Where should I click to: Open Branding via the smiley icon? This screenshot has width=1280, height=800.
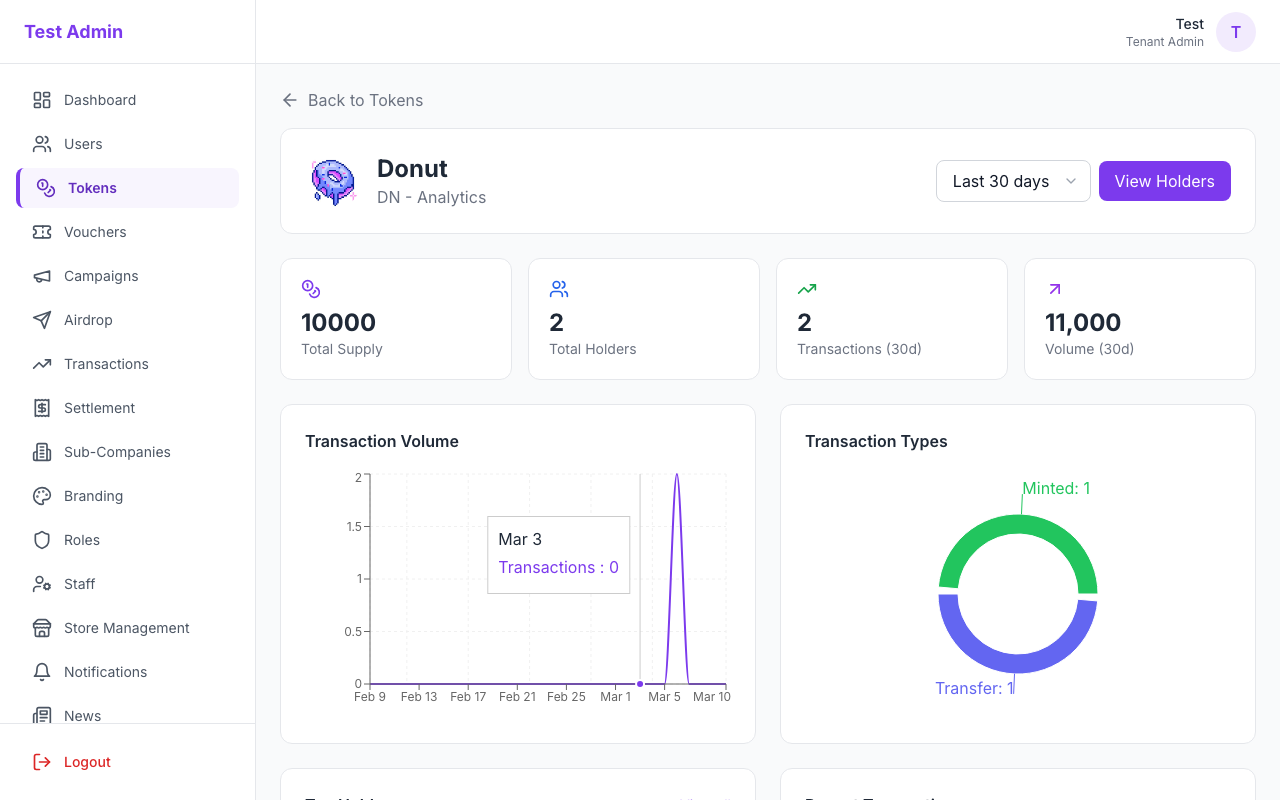click(41, 496)
